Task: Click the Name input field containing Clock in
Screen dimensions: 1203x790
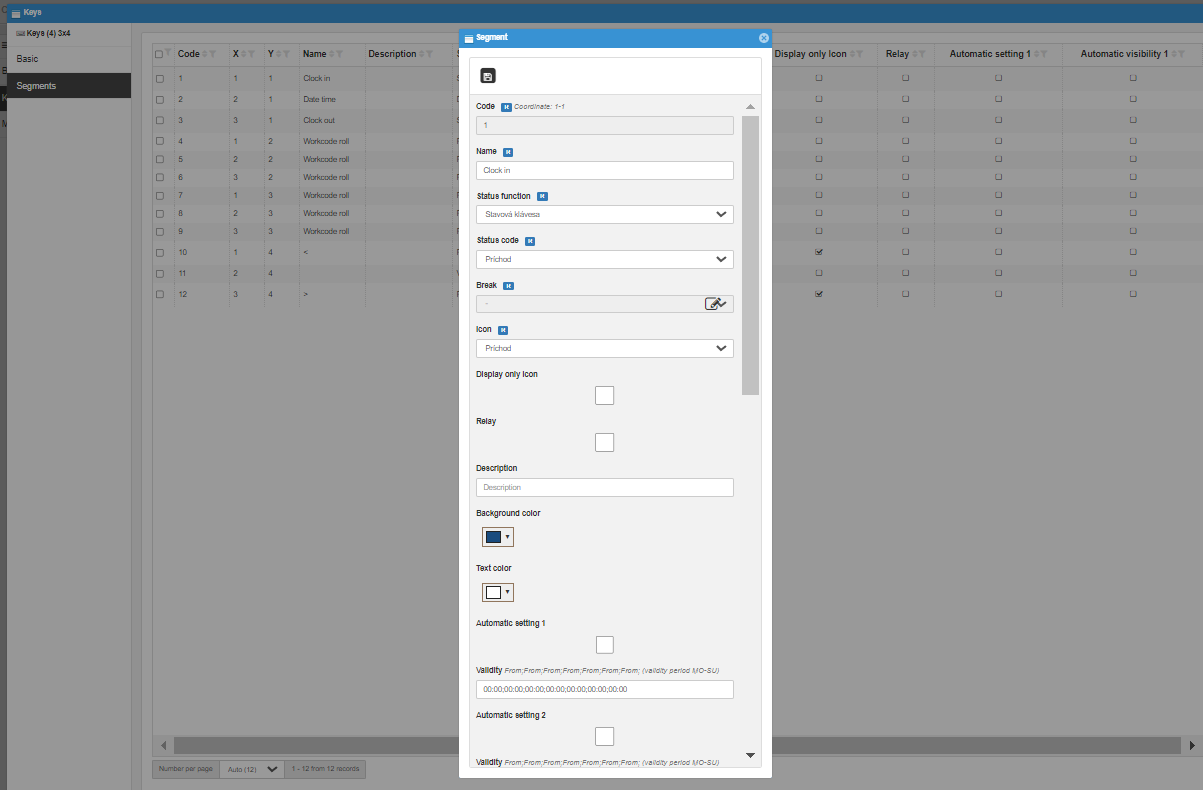Action: [604, 170]
